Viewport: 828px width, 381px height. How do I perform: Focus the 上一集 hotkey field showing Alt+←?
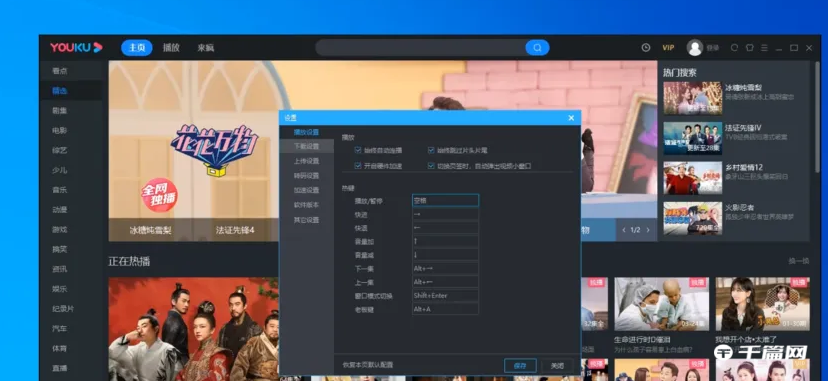click(445, 282)
